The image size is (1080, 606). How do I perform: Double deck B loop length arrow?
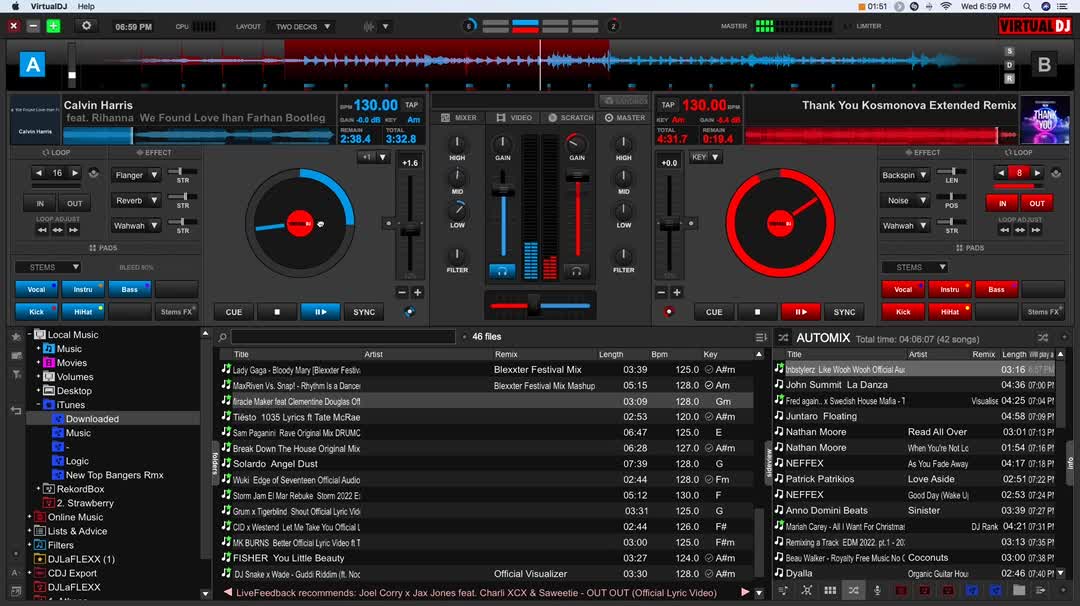coord(1037,173)
